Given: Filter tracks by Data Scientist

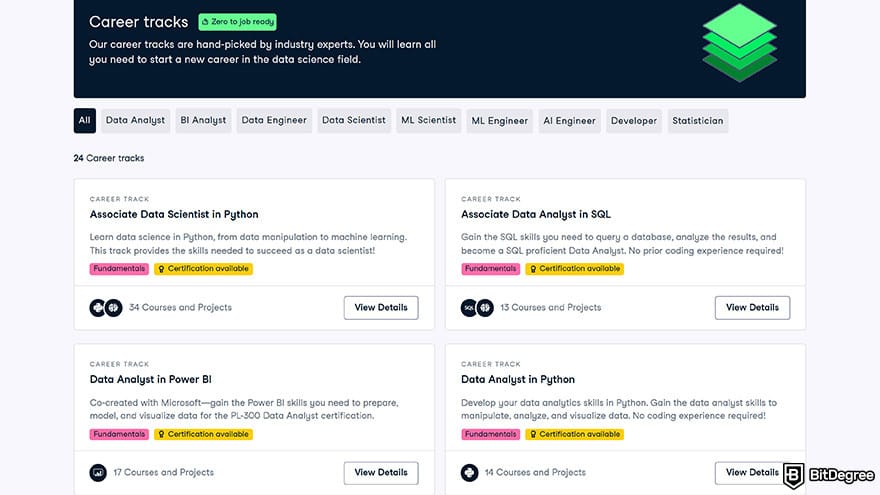Looking at the screenshot, I should (x=354, y=121).
